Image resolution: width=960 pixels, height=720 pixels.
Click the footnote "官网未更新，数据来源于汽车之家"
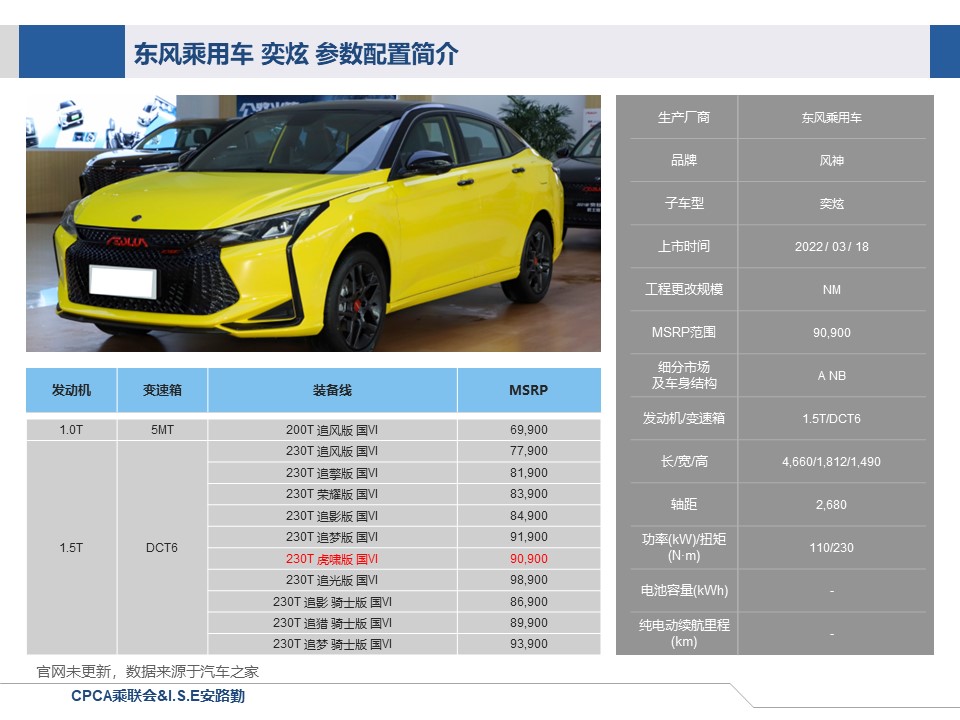pos(148,672)
